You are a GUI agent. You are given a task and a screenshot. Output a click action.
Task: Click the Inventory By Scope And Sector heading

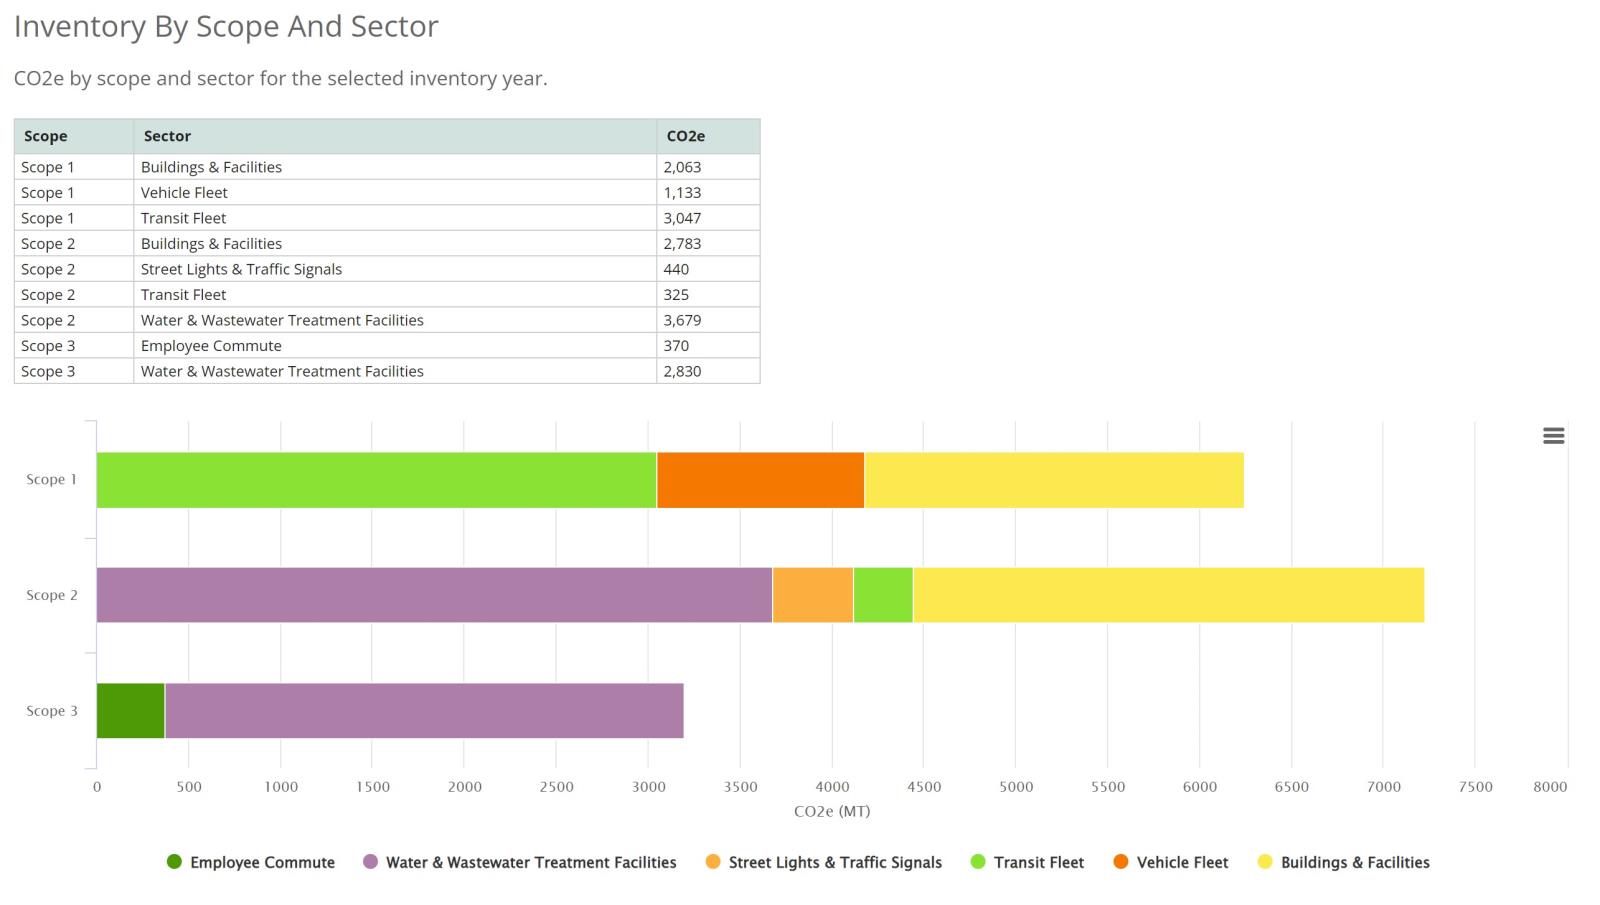[226, 26]
